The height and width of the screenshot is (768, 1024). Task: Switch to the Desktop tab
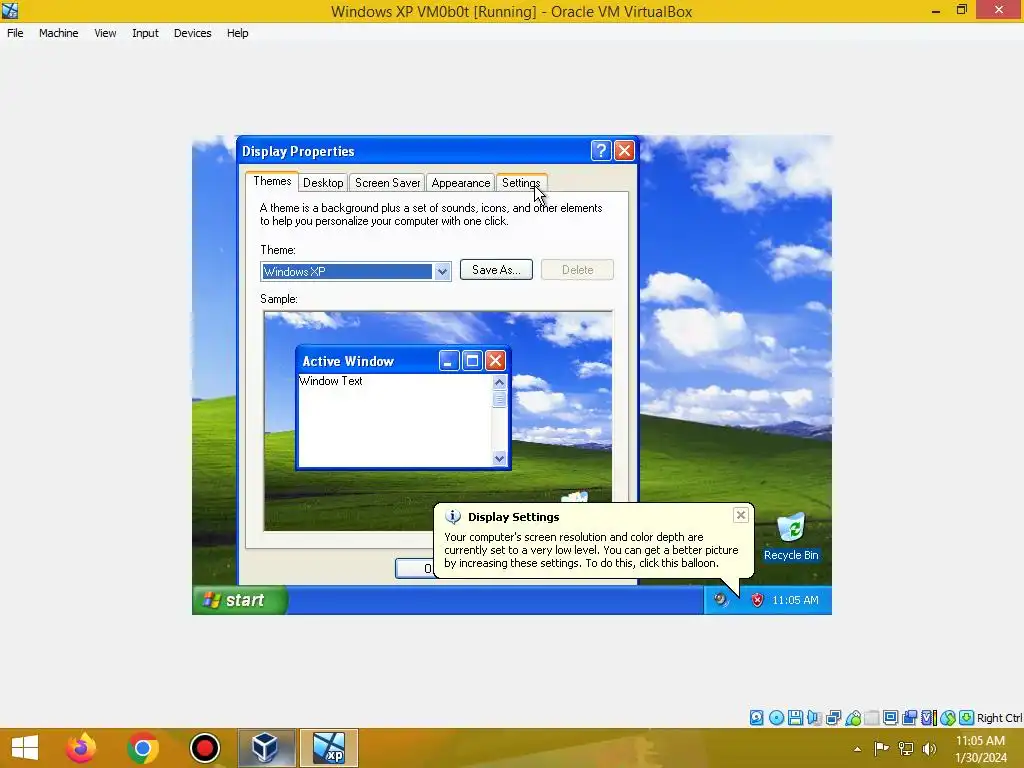(x=323, y=183)
